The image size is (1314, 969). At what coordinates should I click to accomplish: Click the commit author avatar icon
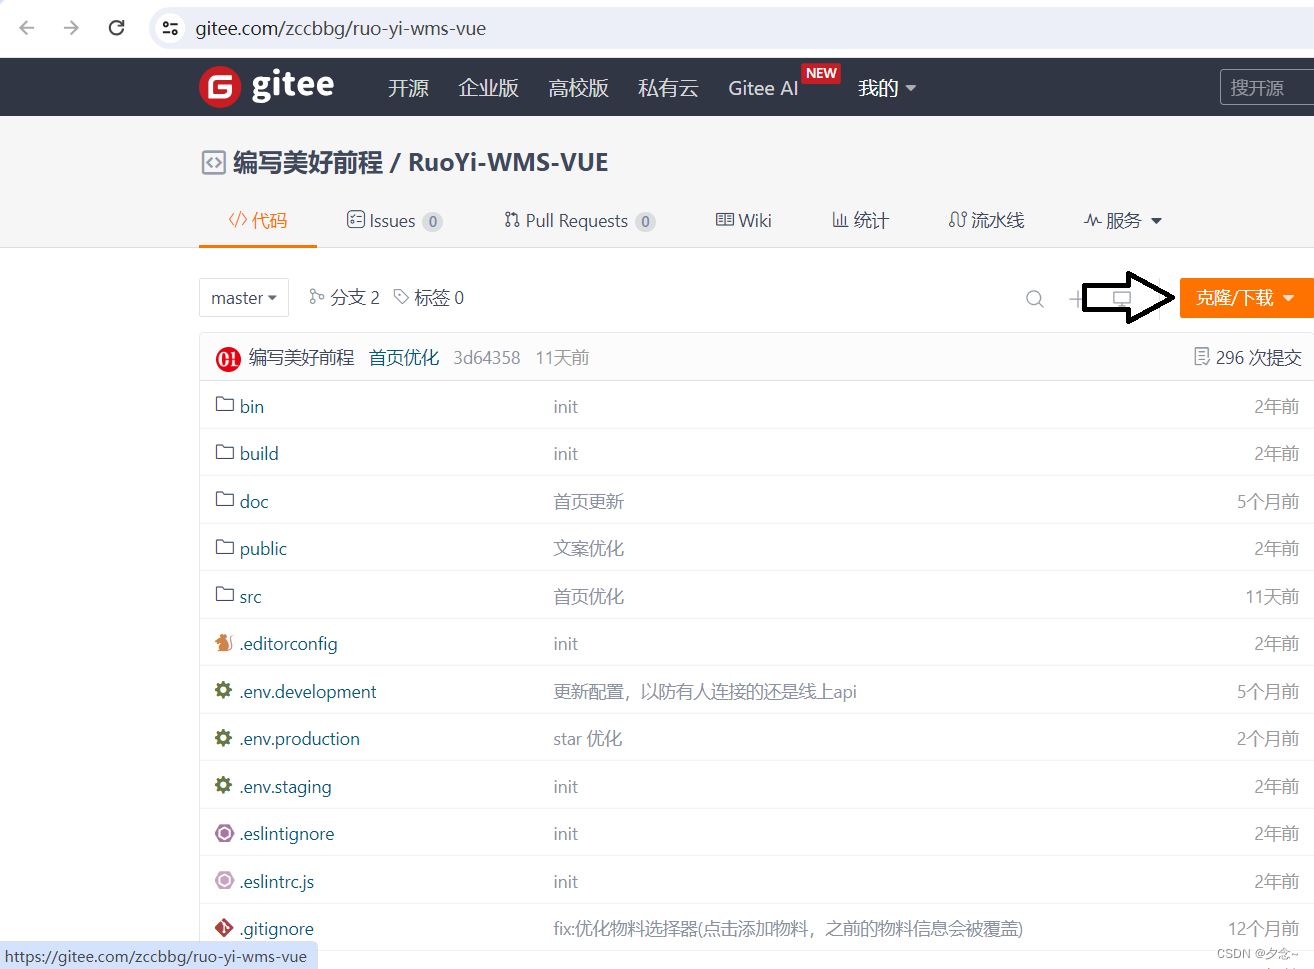(228, 358)
